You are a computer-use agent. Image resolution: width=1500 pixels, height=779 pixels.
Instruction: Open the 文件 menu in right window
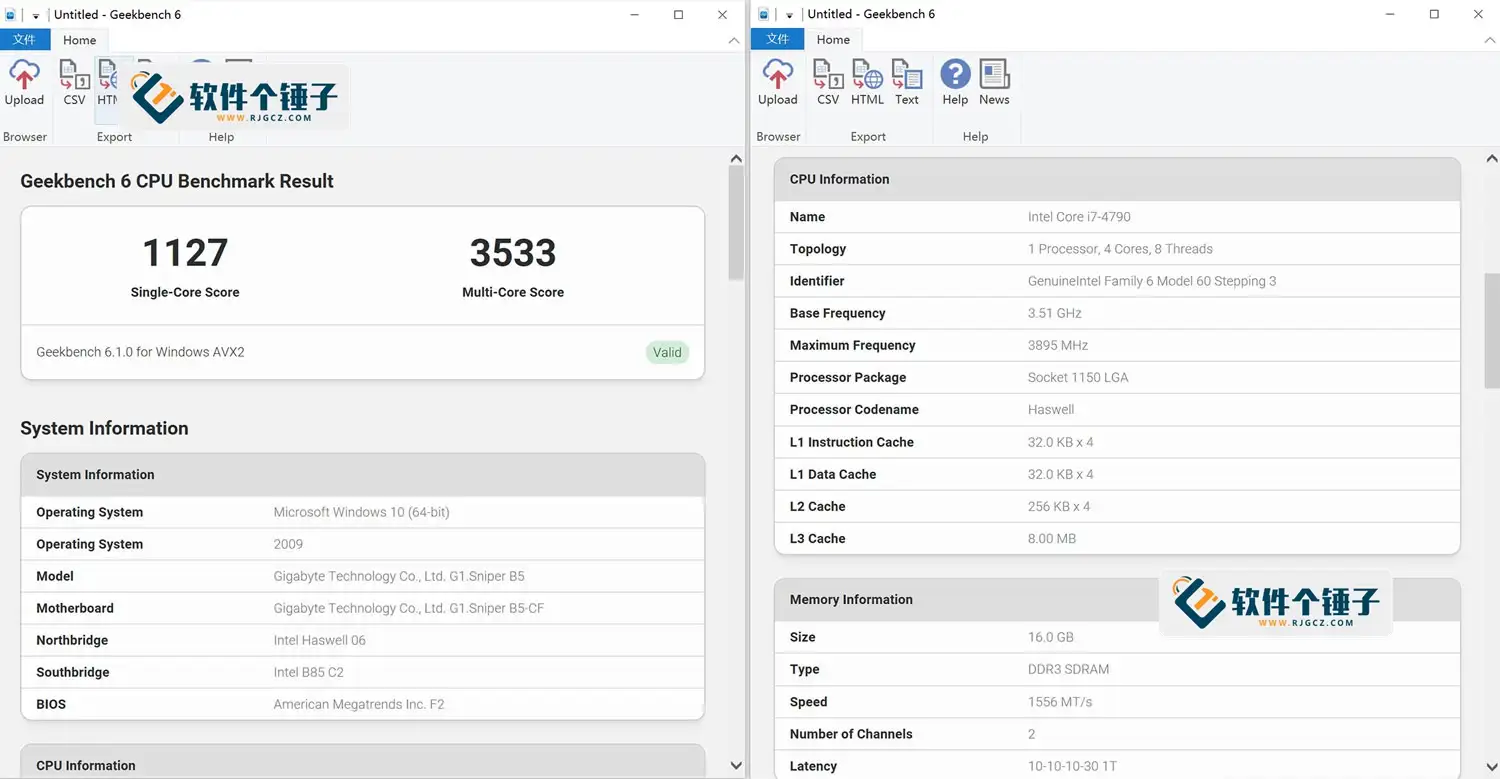tap(778, 40)
